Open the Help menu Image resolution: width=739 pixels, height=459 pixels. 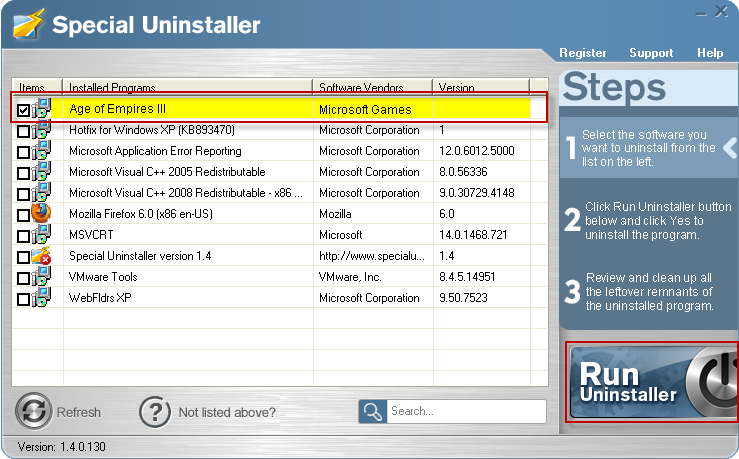[710, 53]
